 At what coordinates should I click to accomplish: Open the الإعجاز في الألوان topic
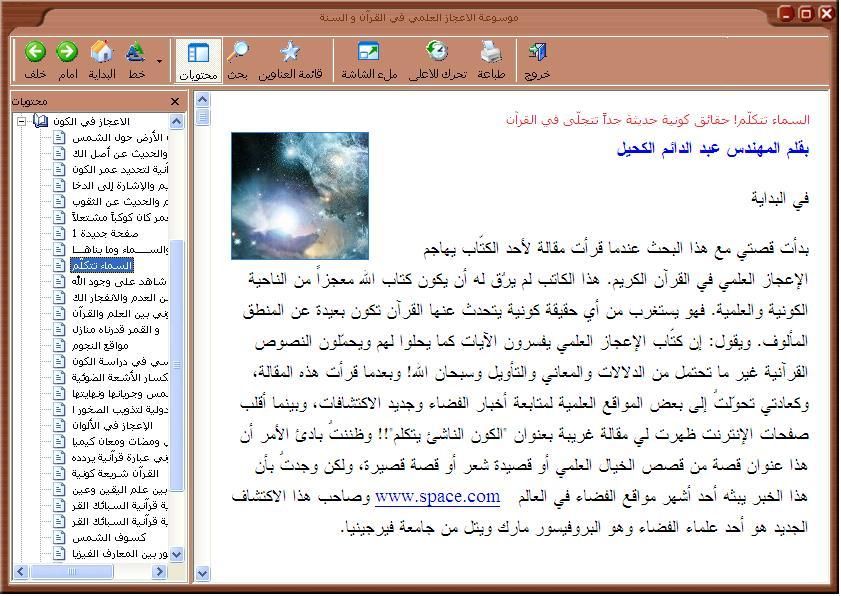point(112,425)
